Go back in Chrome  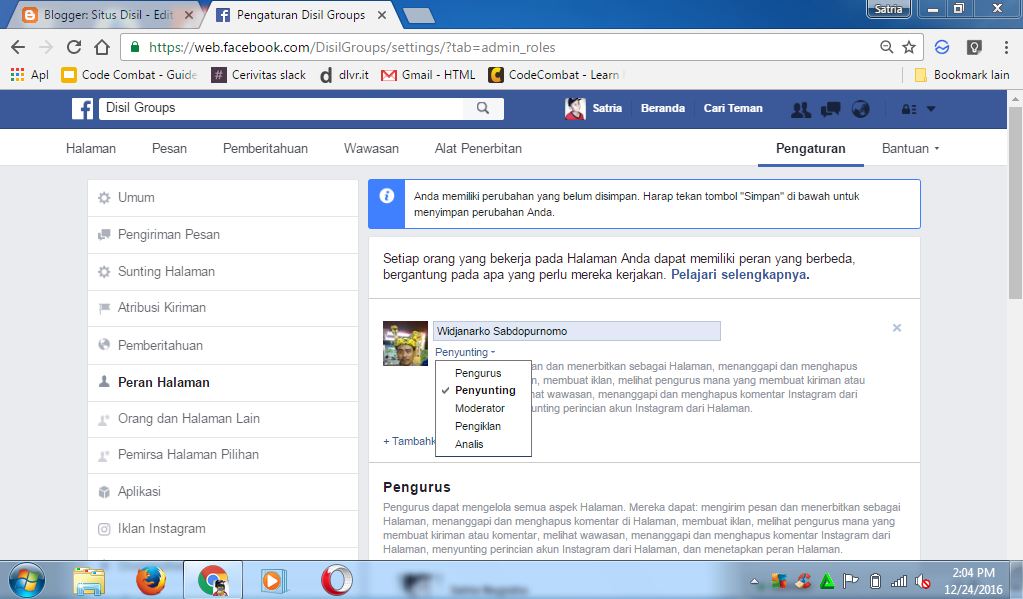point(18,47)
